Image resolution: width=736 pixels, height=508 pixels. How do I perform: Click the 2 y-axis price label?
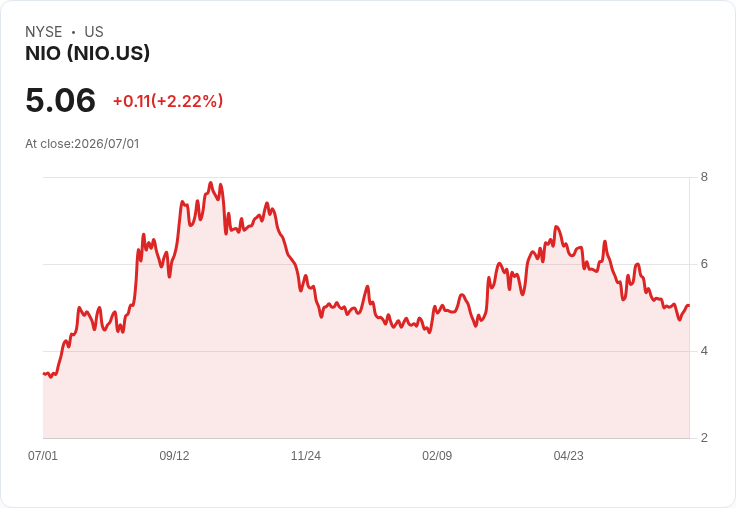704,438
